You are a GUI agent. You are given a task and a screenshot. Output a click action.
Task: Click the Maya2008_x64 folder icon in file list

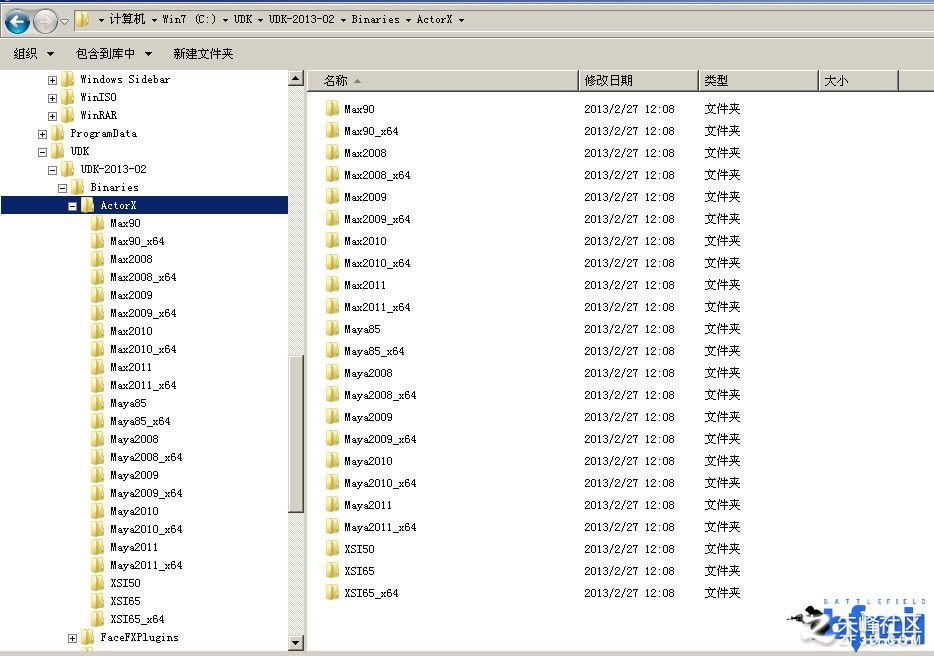[x=332, y=395]
